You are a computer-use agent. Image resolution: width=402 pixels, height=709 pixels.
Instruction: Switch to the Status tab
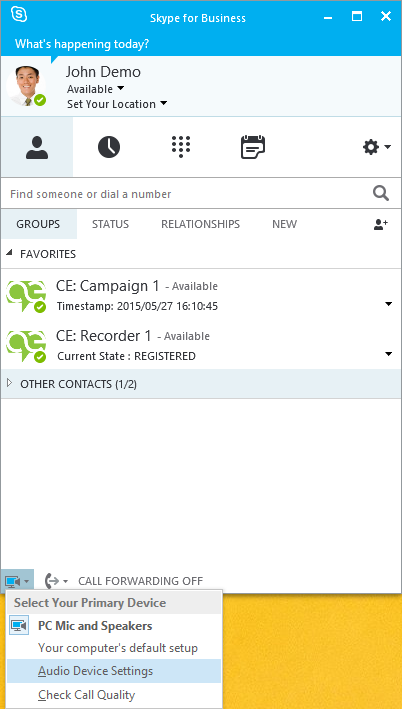(x=110, y=224)
